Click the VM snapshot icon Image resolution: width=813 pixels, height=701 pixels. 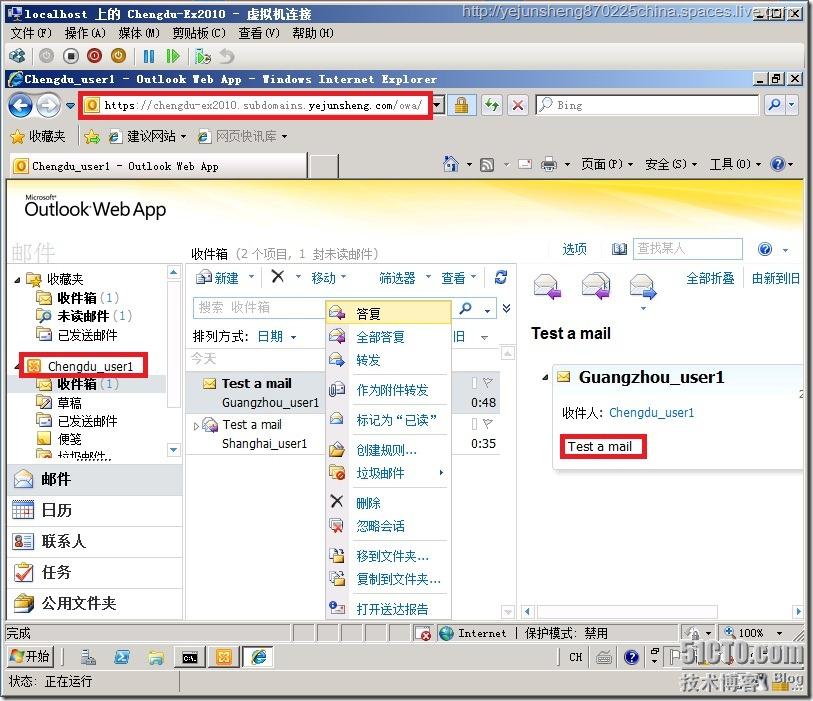tap(203, 55)
